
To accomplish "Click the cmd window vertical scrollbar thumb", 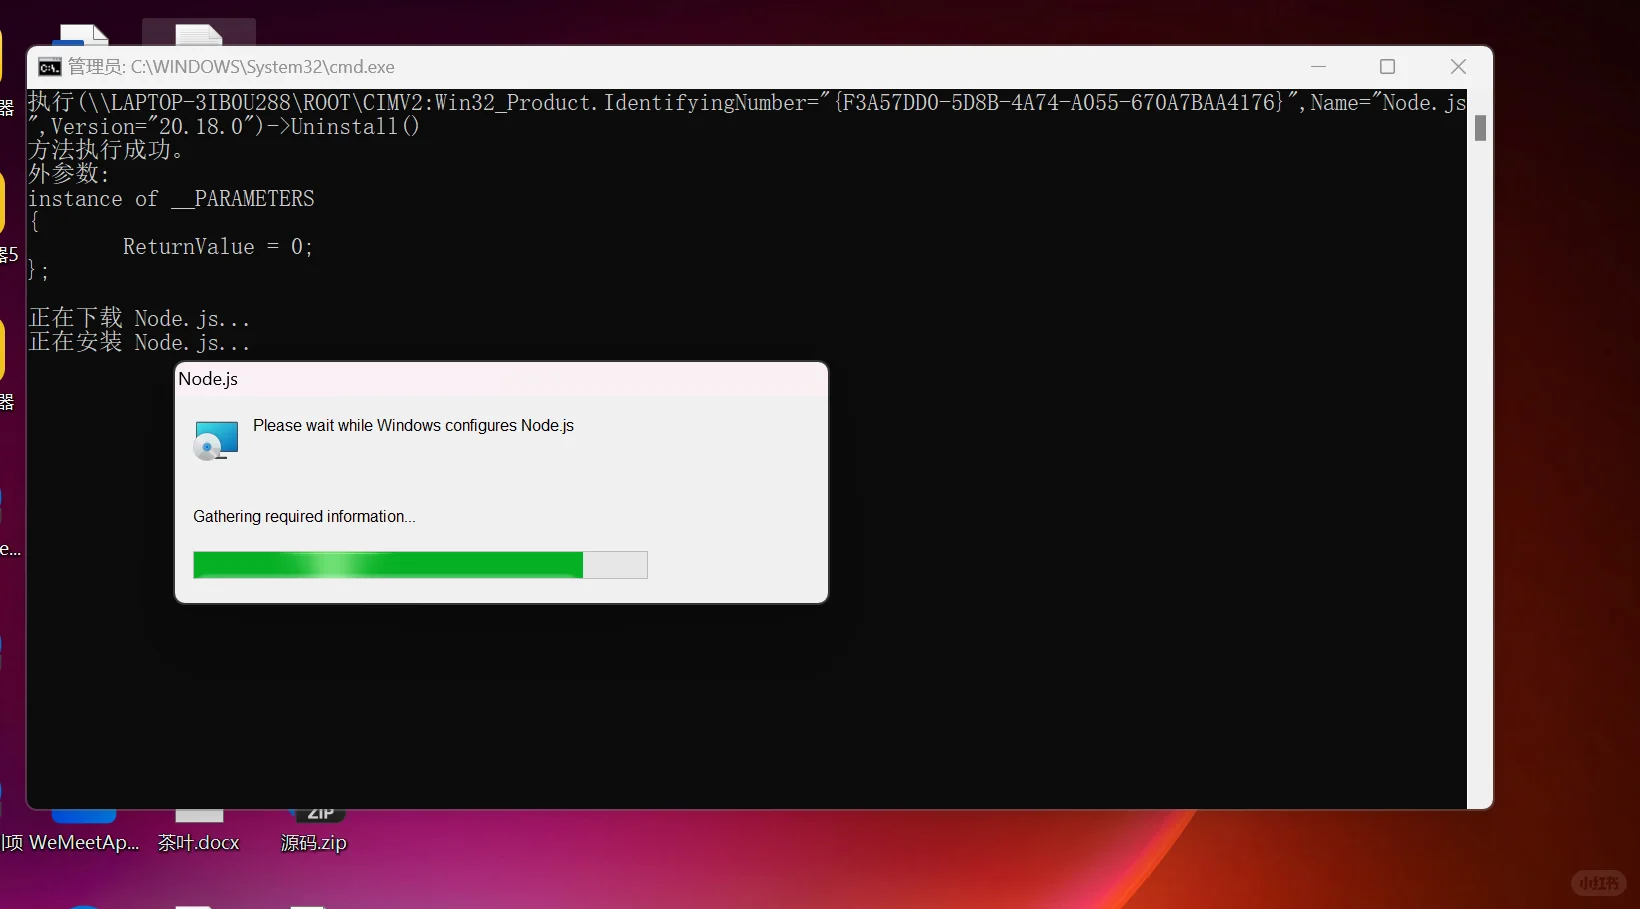I will 1480,128.
